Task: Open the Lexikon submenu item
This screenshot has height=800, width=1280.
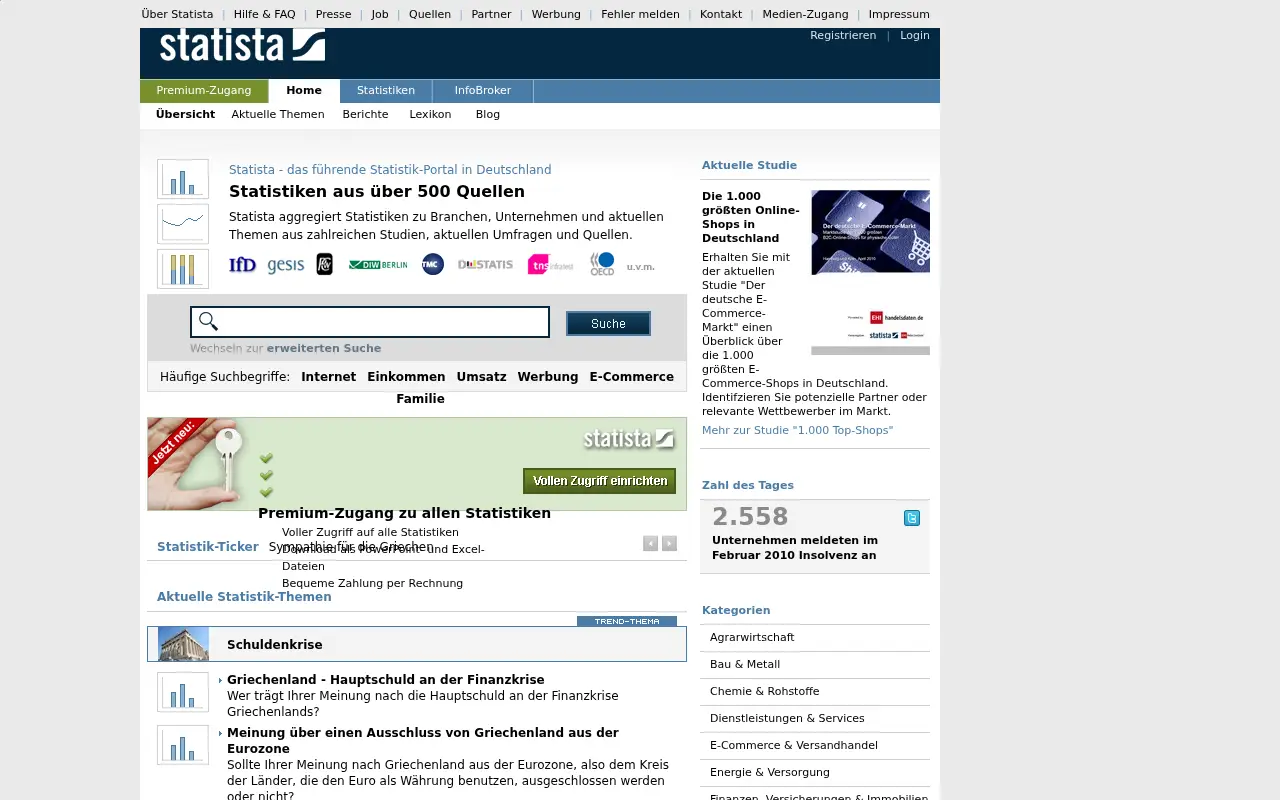Action: click(x=430, y=114)
